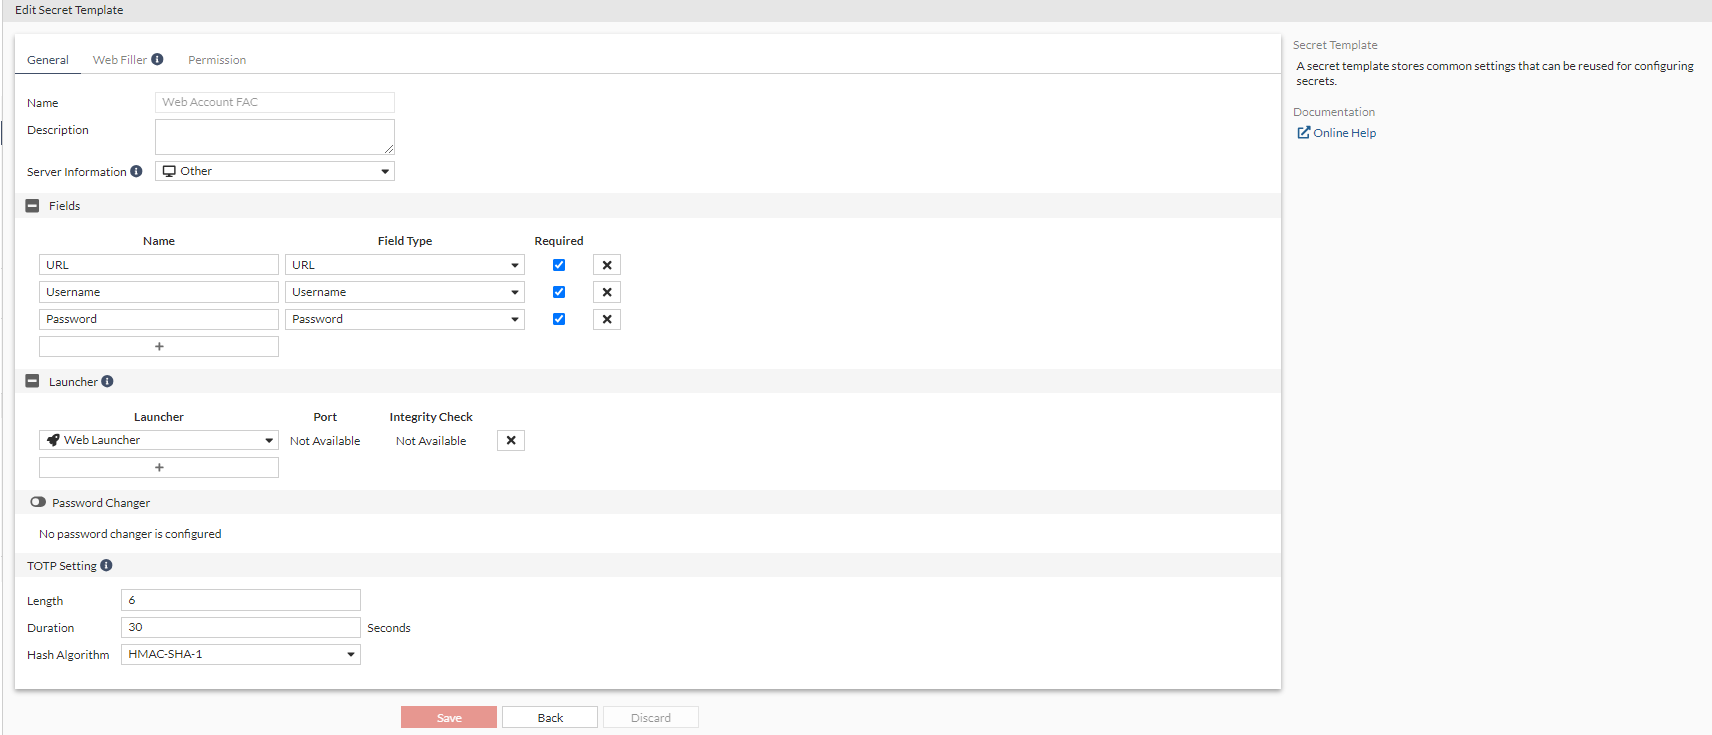
Task: Click the TOTP Length input field
Action: 241,600
